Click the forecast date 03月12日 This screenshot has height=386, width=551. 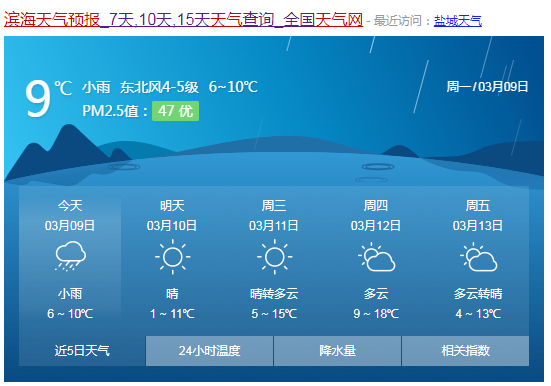(x=376, y=226)
